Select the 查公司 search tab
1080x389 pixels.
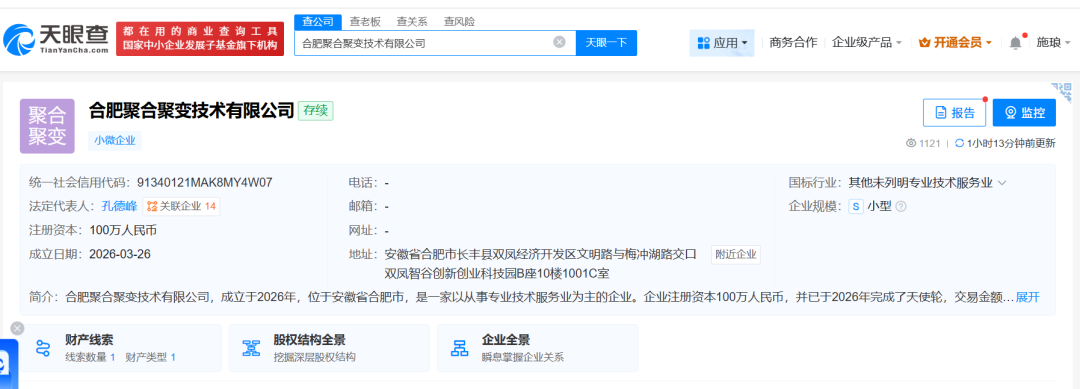coord(318,21)
